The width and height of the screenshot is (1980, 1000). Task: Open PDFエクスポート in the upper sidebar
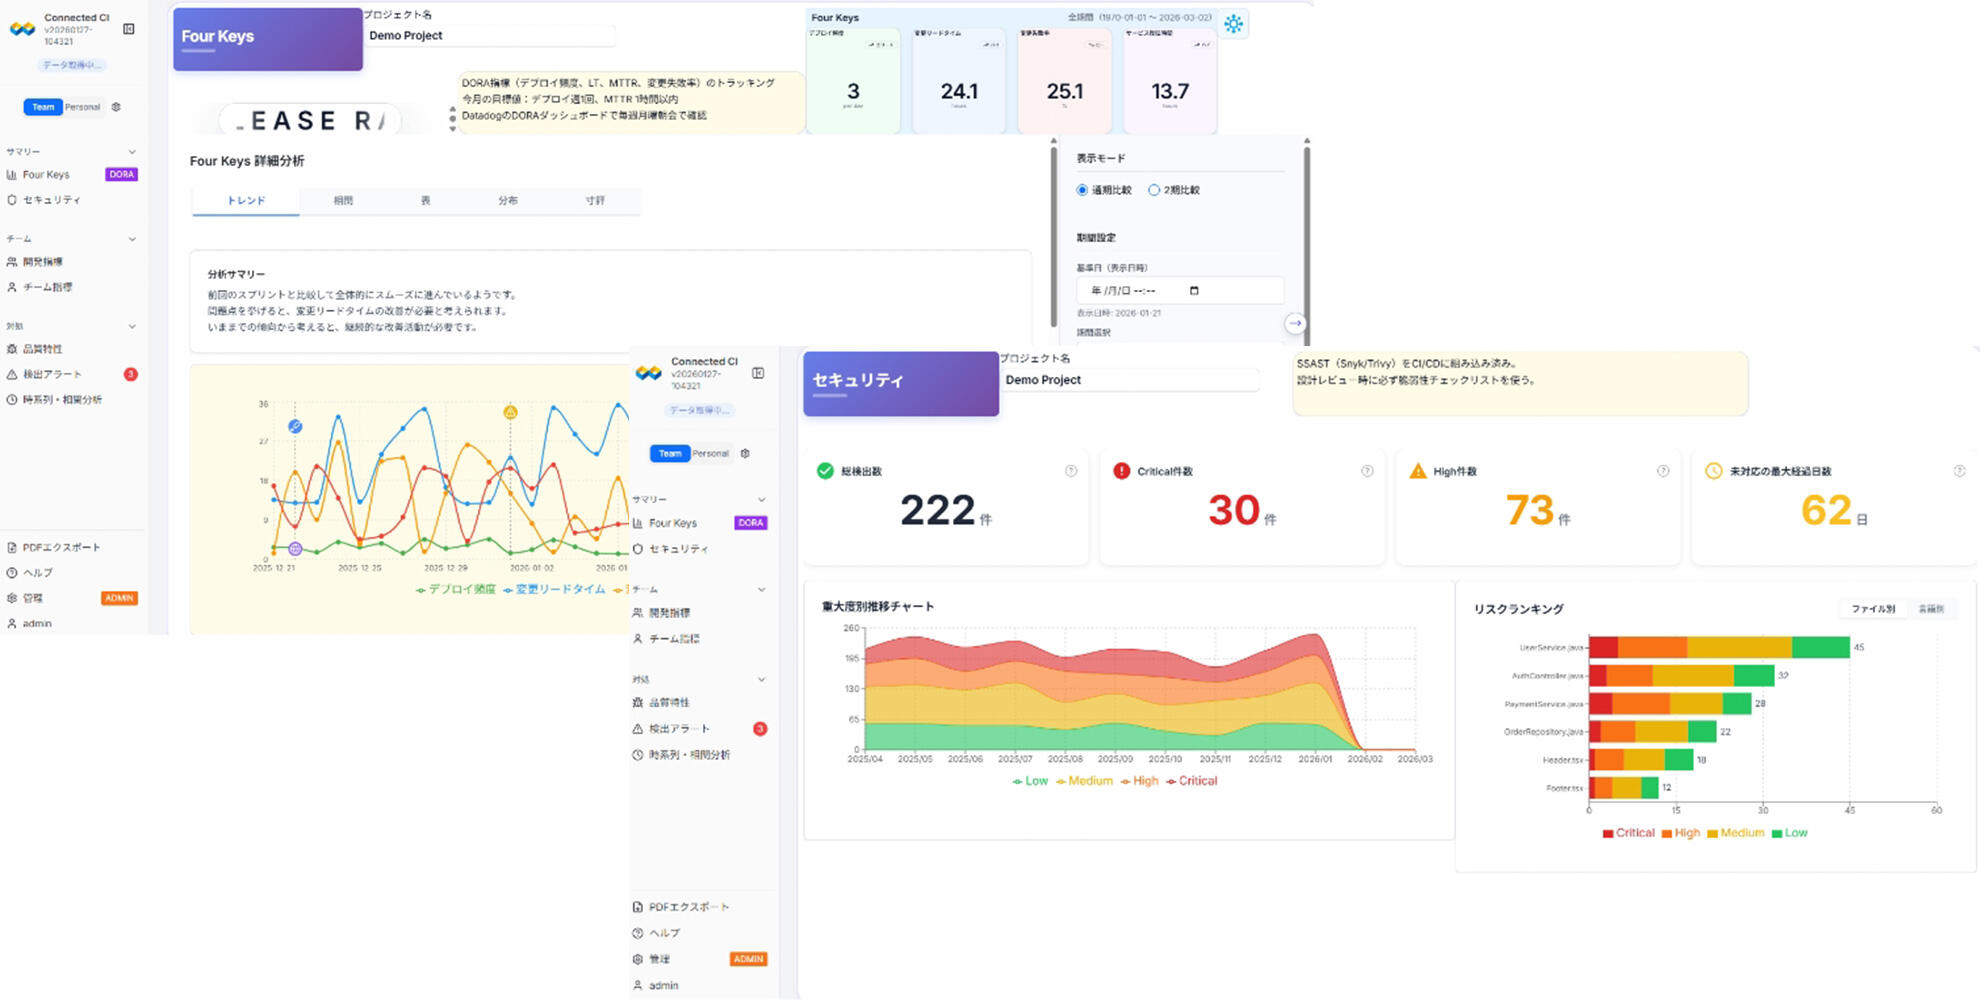click(x=62, y=548)
